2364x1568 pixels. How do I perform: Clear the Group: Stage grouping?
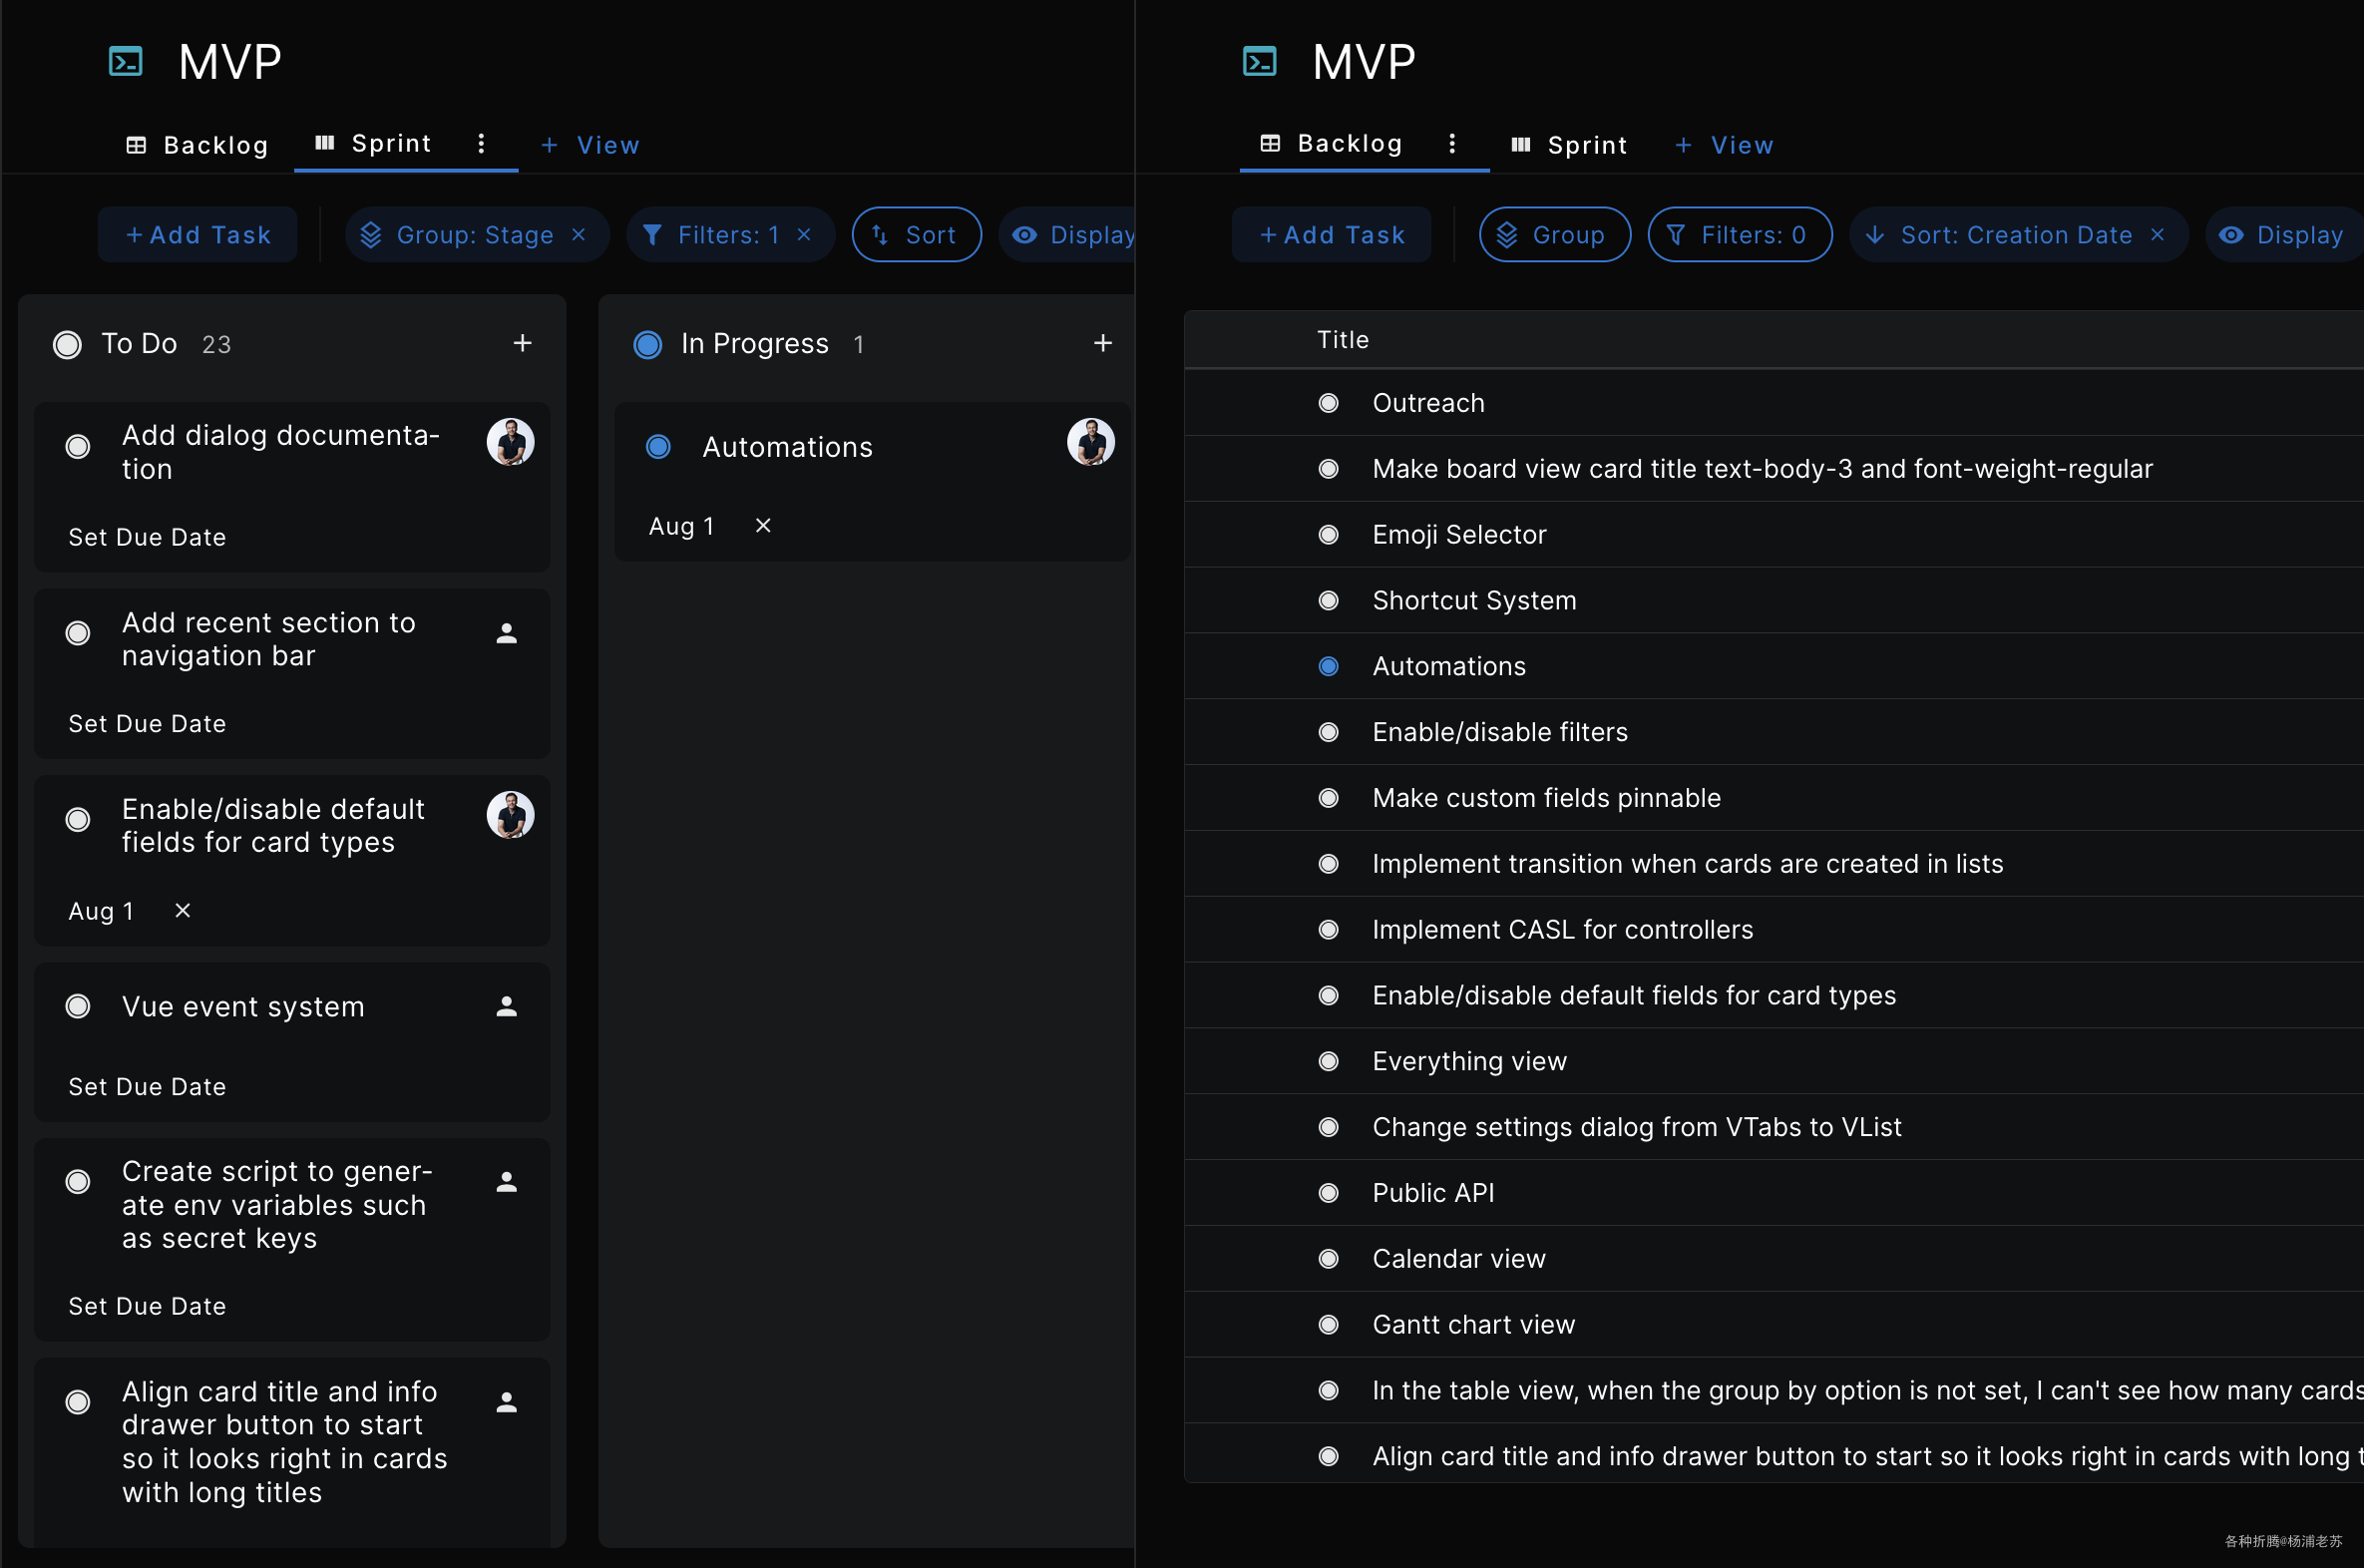pyautogui.click(x=579, y=235)
